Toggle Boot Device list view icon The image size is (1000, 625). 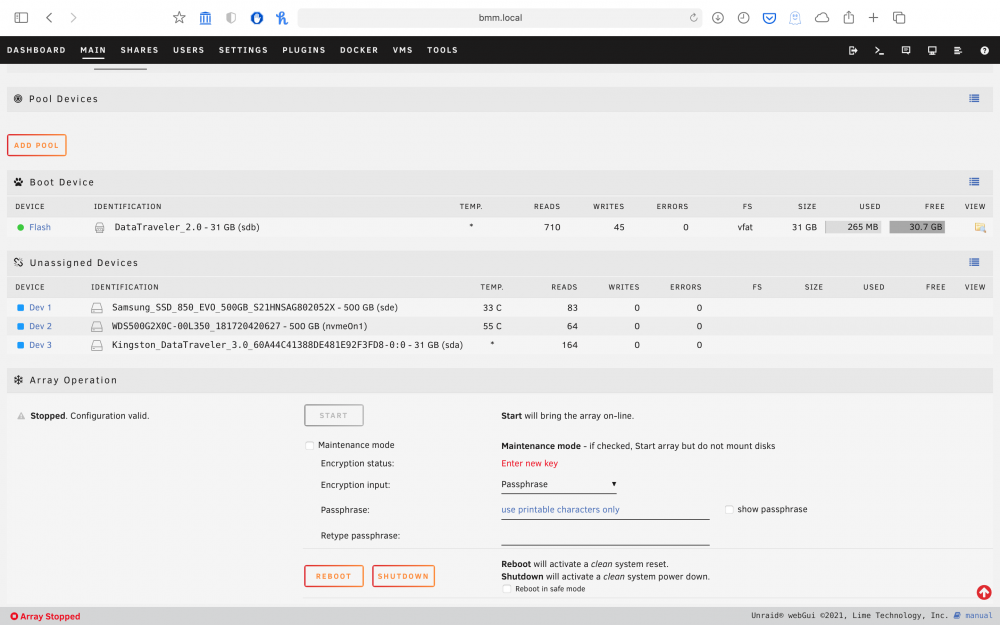(974, 182)
